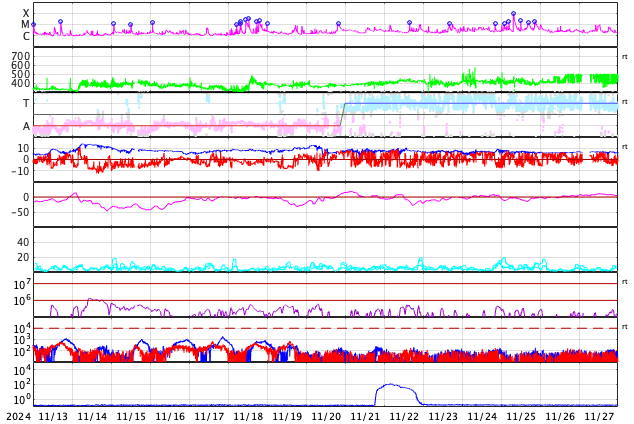The height and width of the screenshot is (424, 634).
Task: Select the 11/13 date label
Action: pos(53,416)
